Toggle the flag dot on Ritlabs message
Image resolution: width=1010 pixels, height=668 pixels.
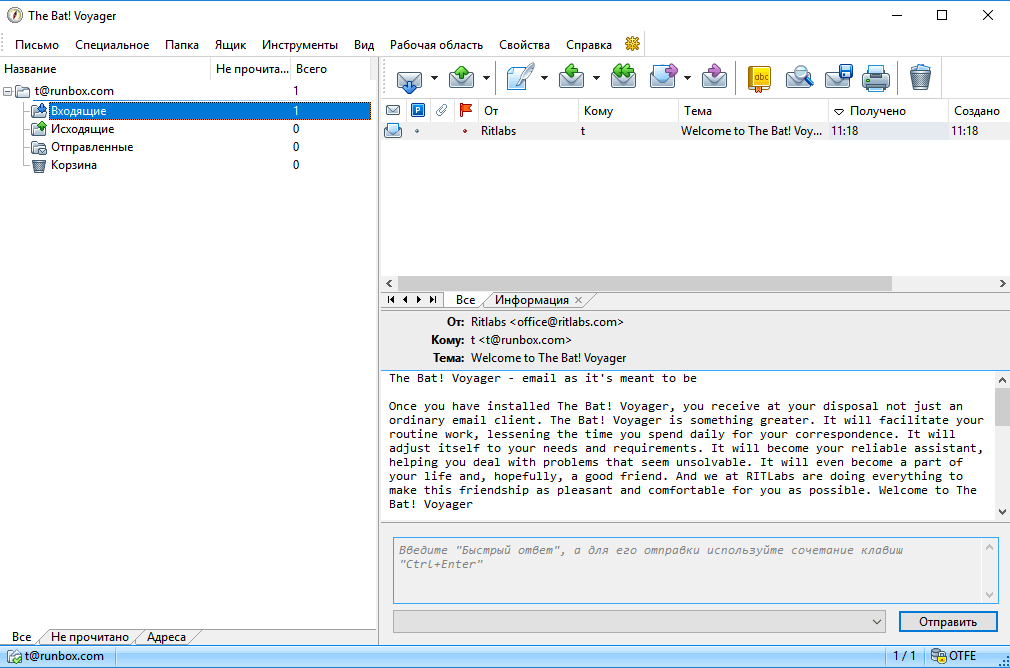pyautogui.click(x=465, y=131)
